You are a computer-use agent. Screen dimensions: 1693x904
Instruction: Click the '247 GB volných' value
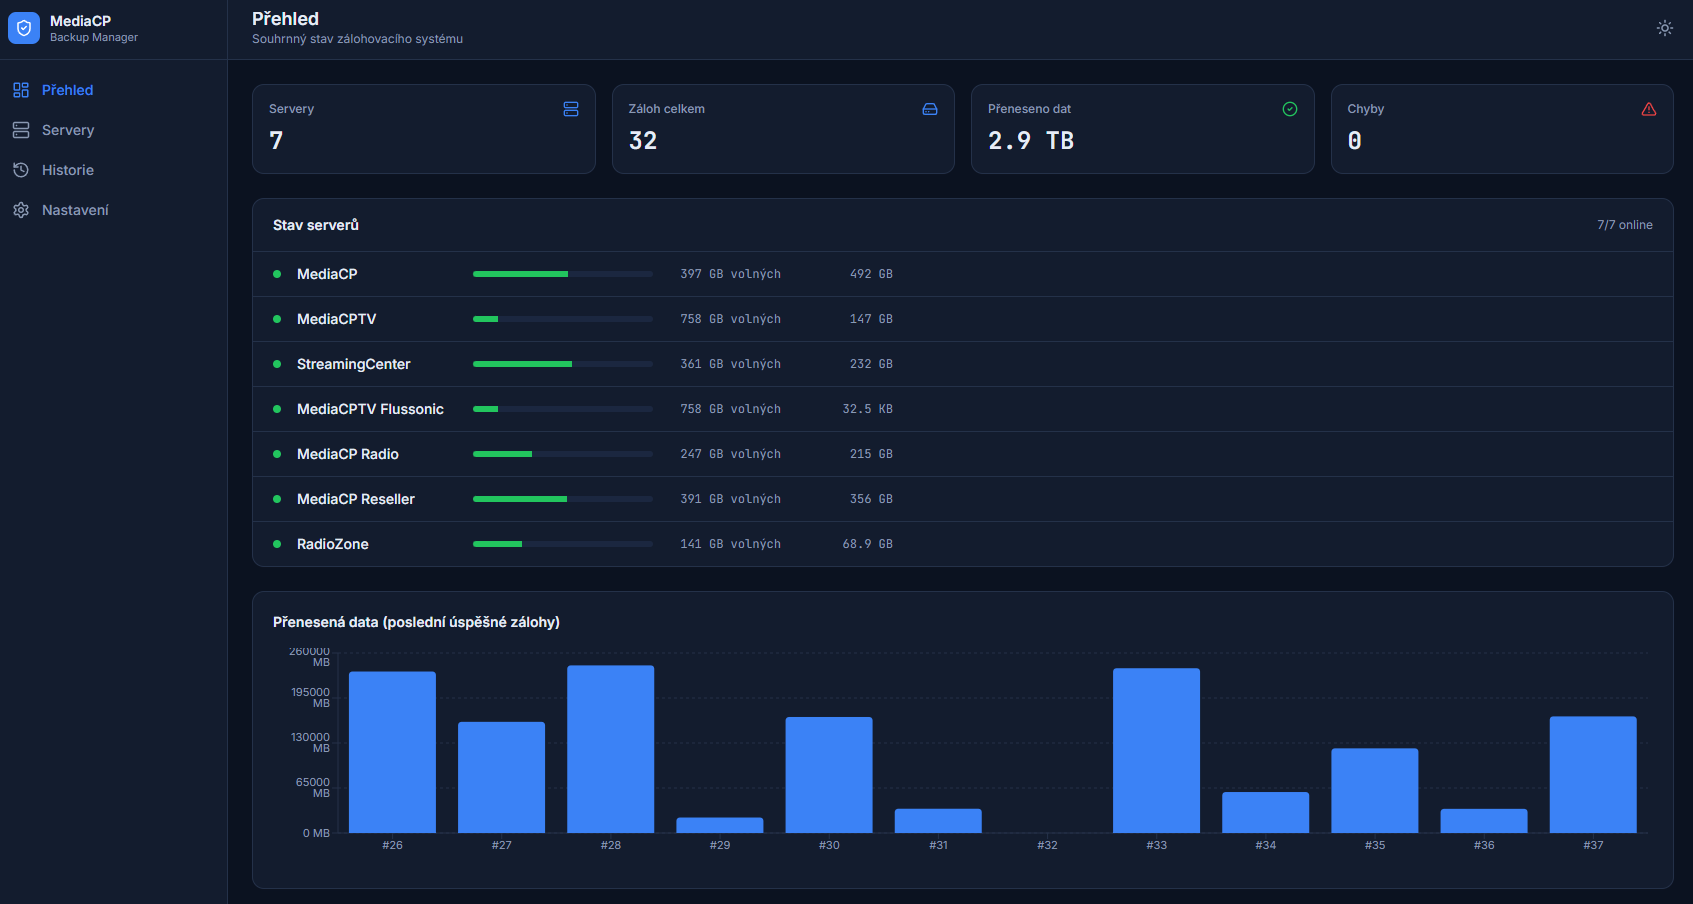click(x=731, y=454)
